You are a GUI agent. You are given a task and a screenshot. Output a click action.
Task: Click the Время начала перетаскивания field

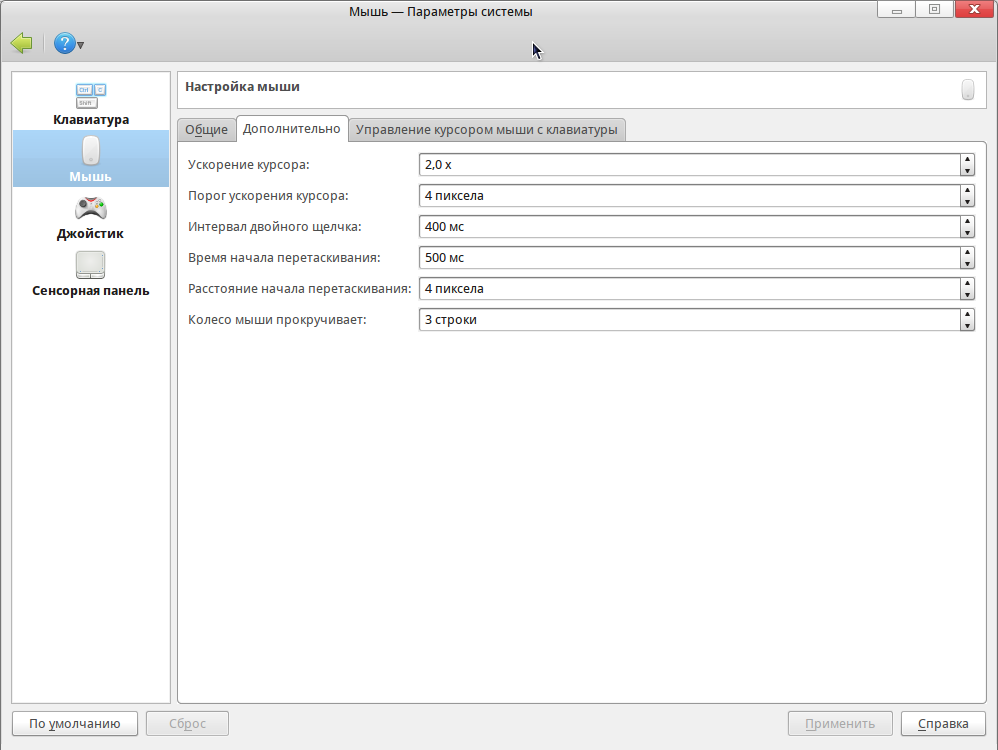pos(689,258)
